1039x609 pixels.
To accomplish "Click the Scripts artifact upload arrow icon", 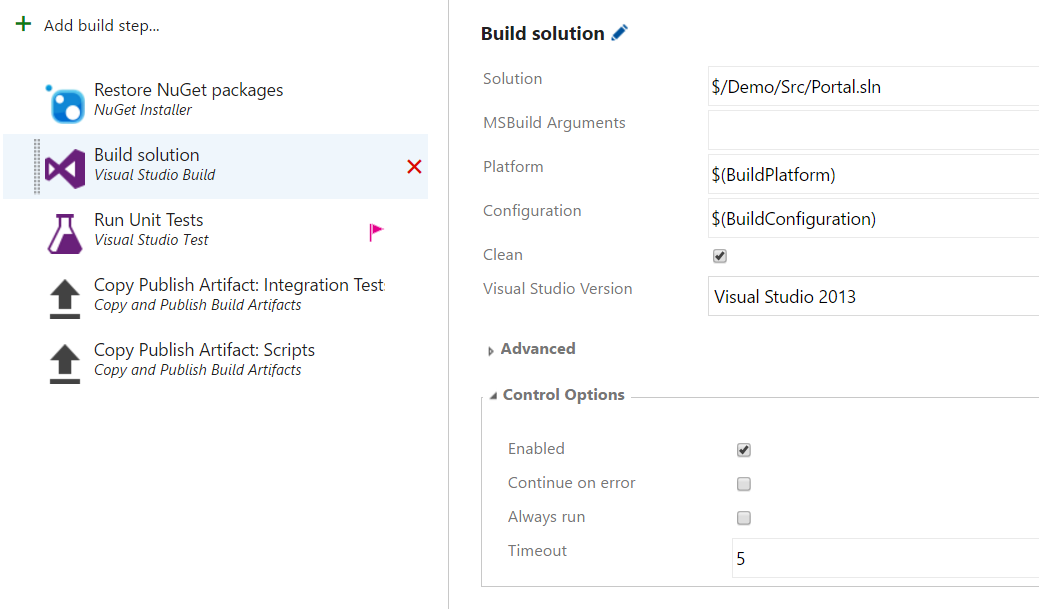I will pyautogui.click(x=65, y=363).
